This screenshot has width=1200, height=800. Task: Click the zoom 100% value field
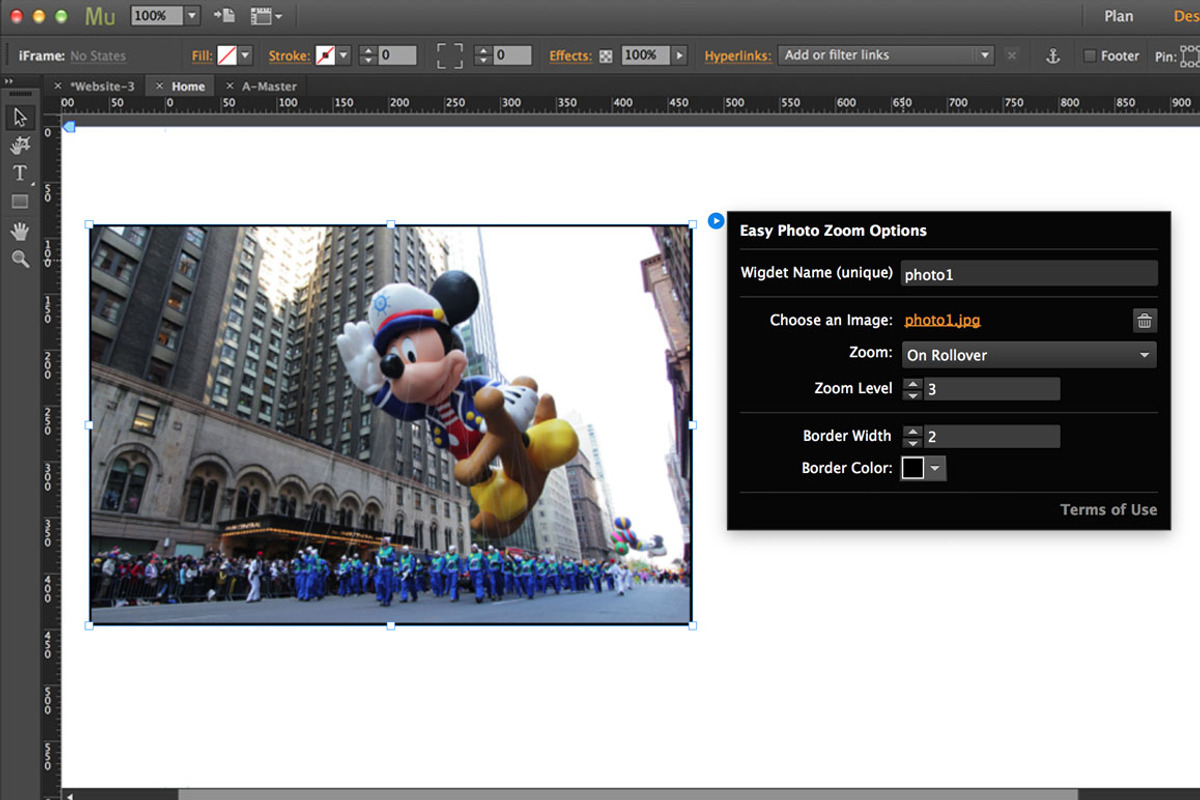[x=156, y=16]
